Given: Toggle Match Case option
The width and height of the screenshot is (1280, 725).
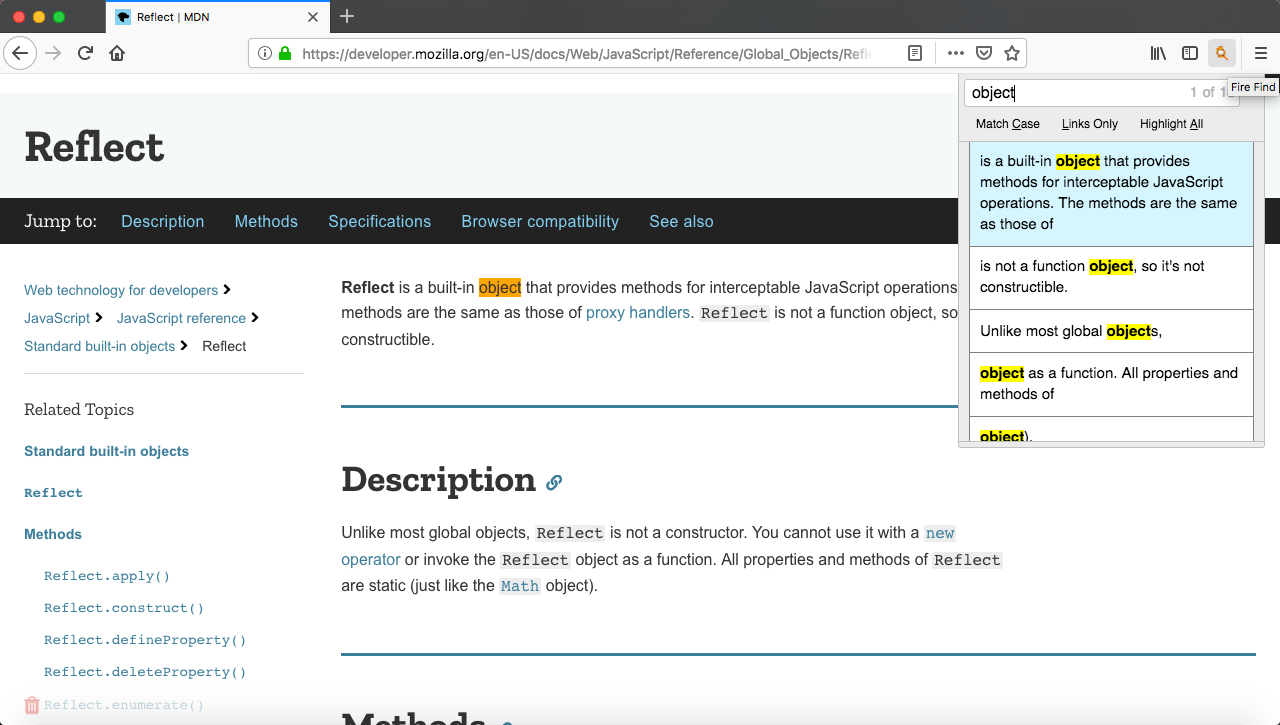Looking at the screenshot, I should tap(1008, 124).
